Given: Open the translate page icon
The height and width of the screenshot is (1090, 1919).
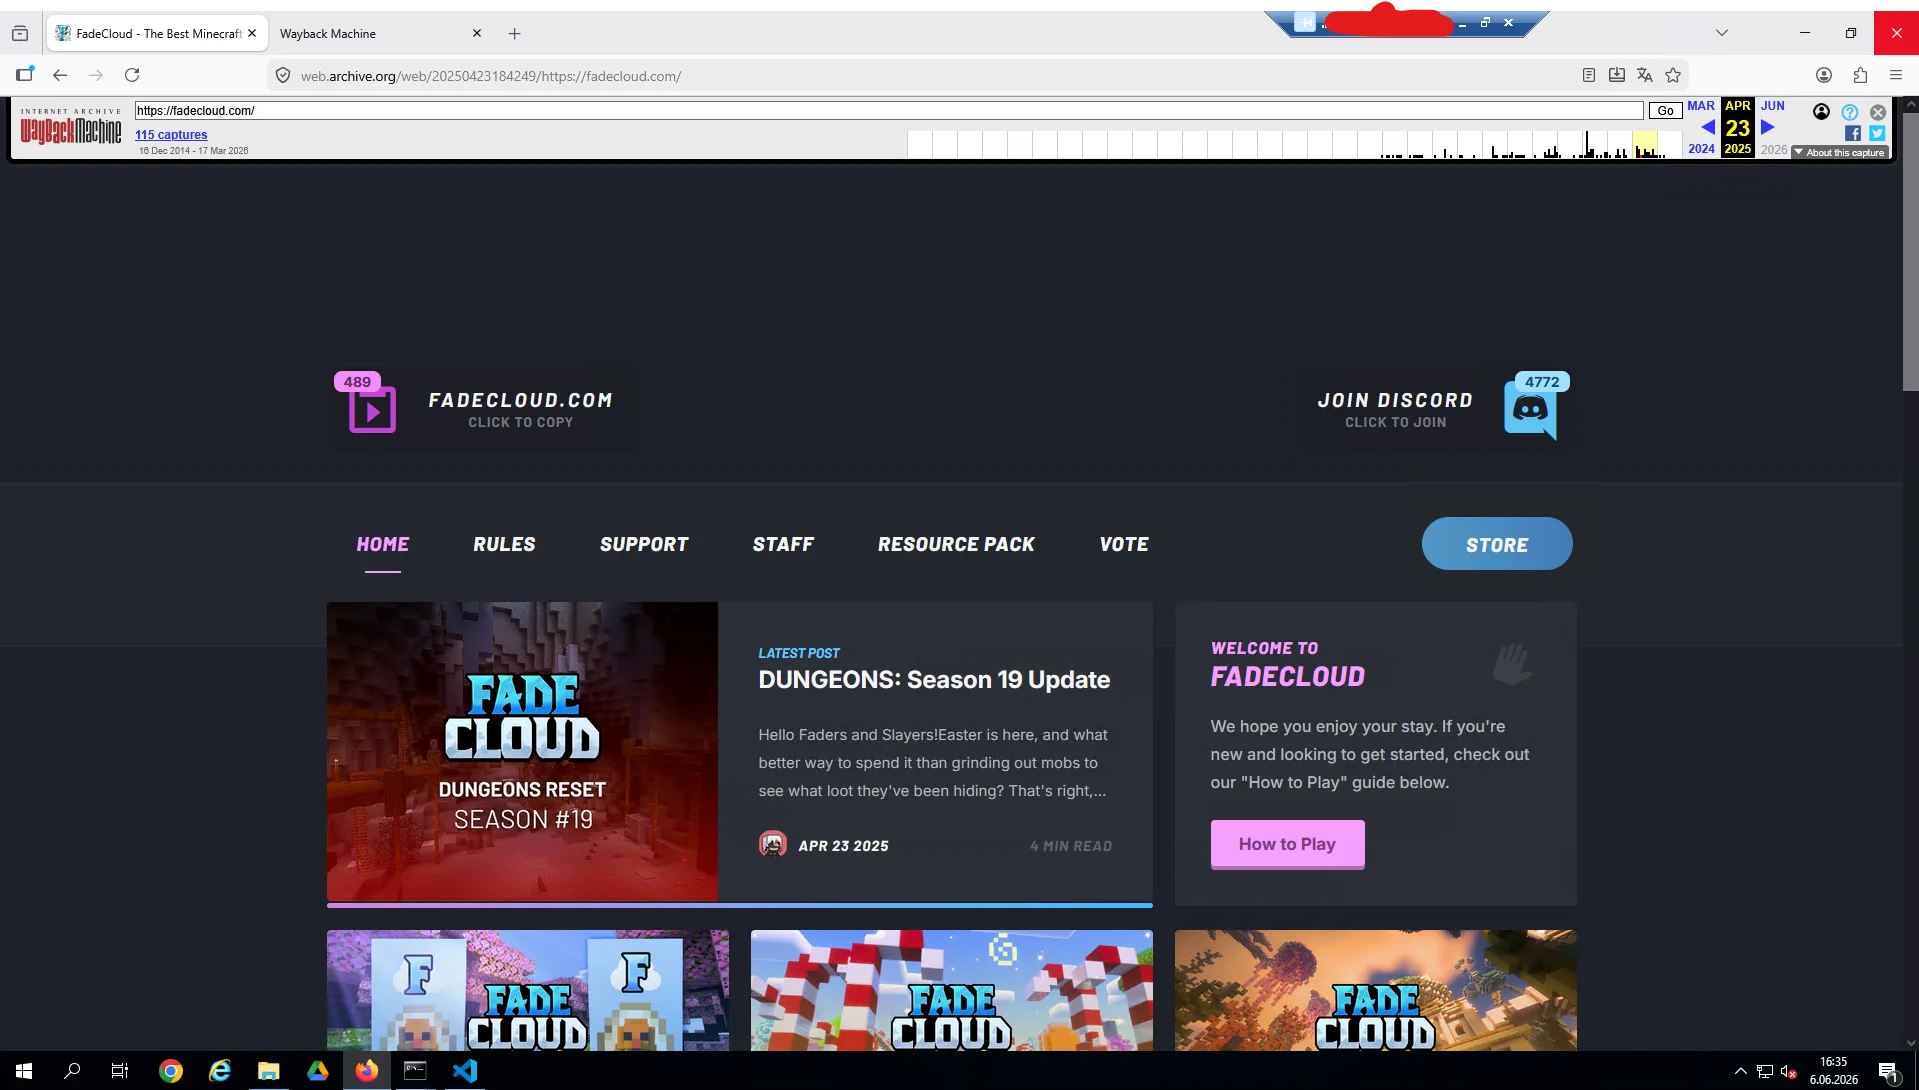Looking at the screenshot, I should coord(1645,75).
